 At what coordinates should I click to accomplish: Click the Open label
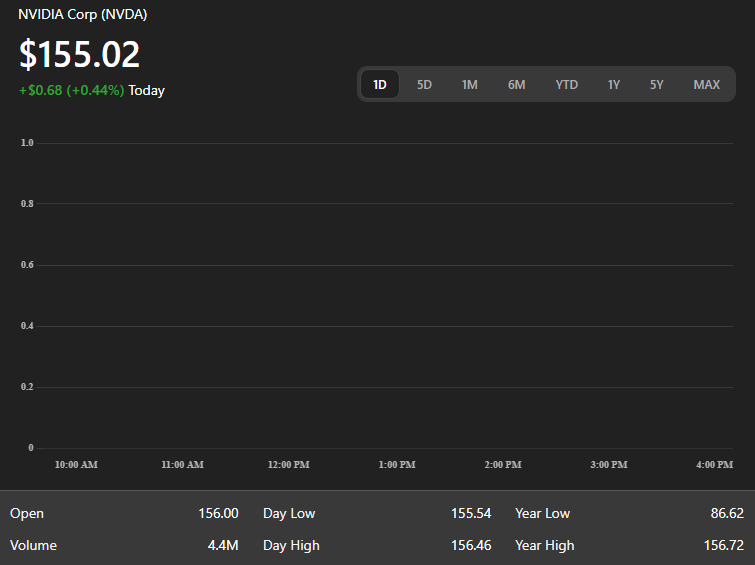point(27,513)
